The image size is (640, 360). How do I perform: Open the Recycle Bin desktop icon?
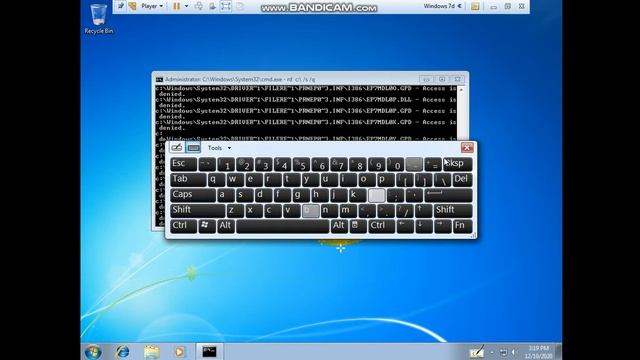click(99, 18)
